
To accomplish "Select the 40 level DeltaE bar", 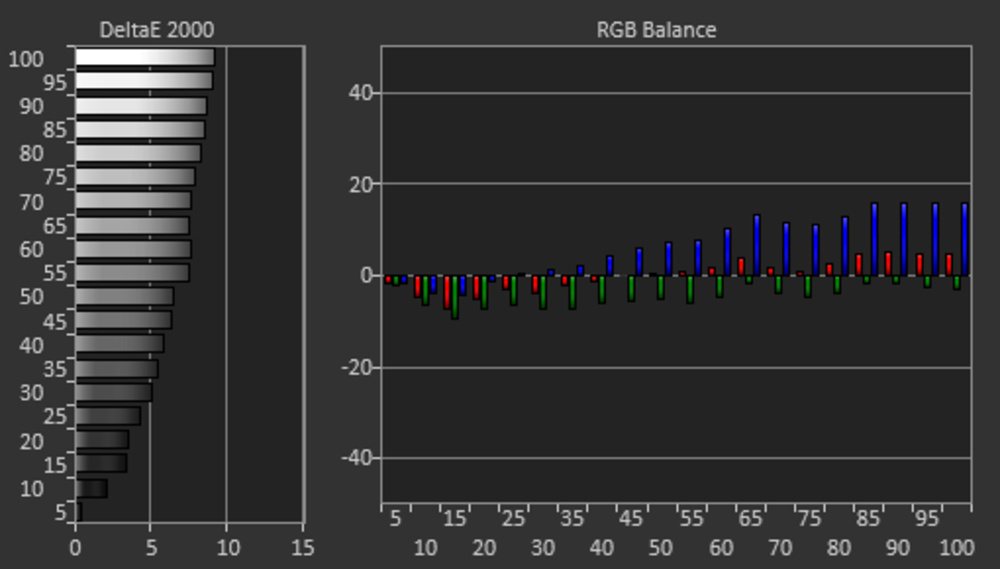I will coord(119,344).
